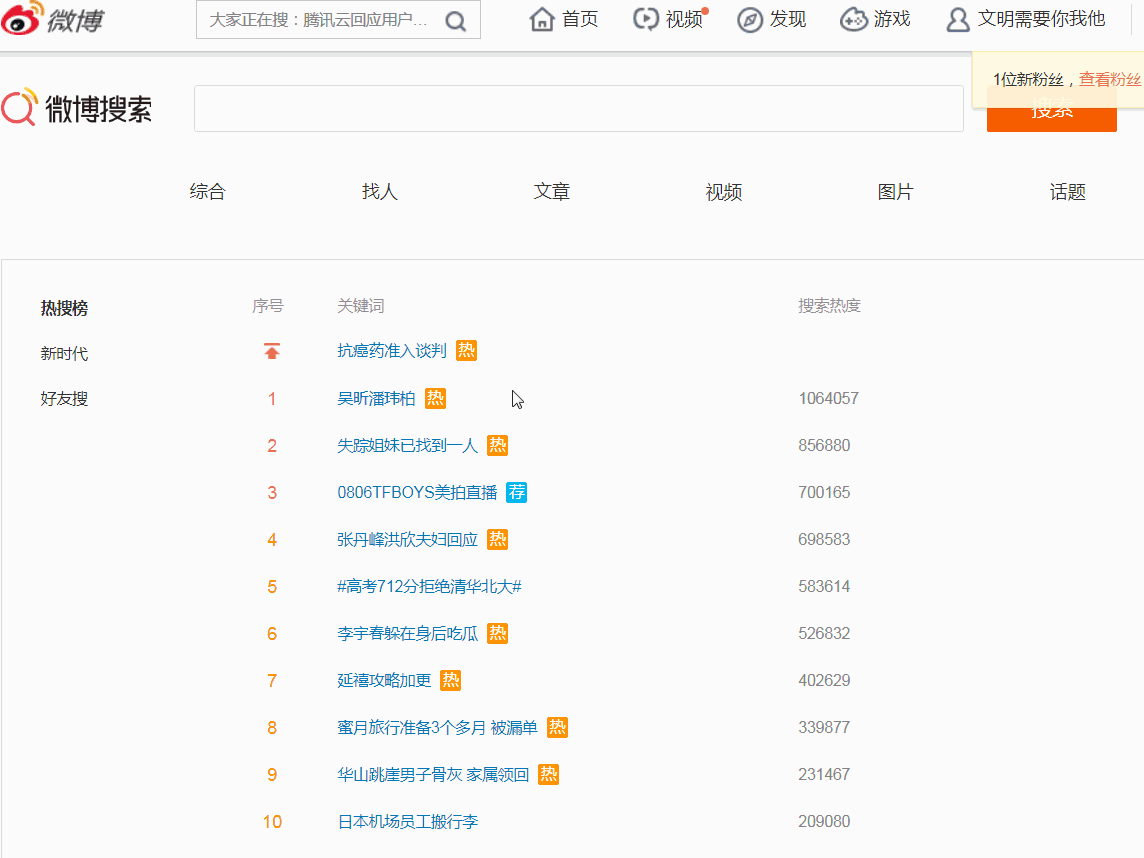Open 张丹峰洪欣夫妇回应 topic
1144x858 pixels.
click(407, 539)
